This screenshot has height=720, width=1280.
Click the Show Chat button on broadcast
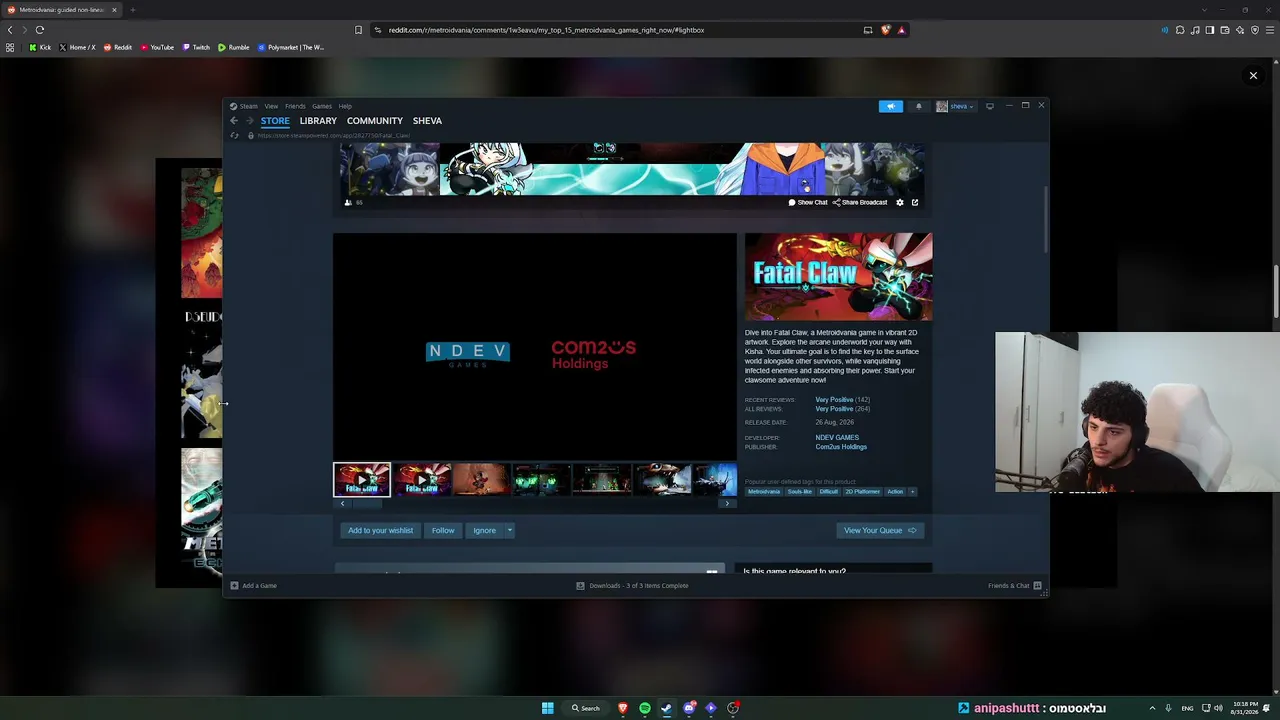808,202
